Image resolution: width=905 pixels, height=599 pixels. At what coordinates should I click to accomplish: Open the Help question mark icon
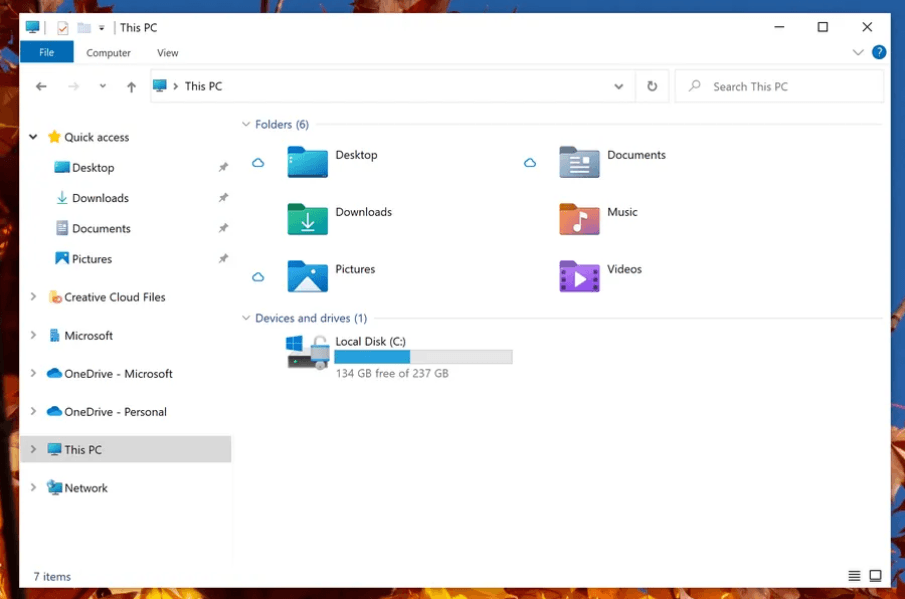click(878, 53)
